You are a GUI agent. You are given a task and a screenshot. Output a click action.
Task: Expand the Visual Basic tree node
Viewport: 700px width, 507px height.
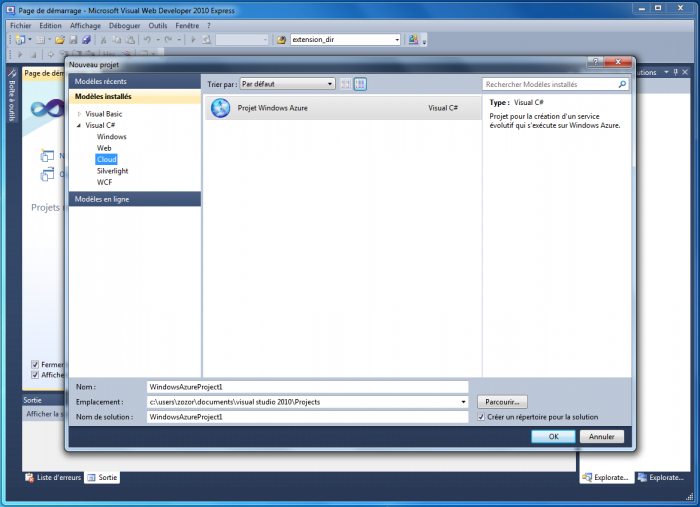(80, 114)
